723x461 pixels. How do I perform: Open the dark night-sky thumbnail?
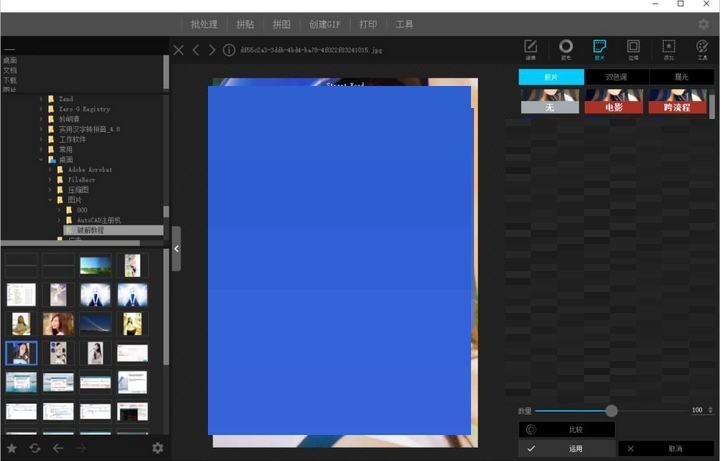[x=95, y=324]
